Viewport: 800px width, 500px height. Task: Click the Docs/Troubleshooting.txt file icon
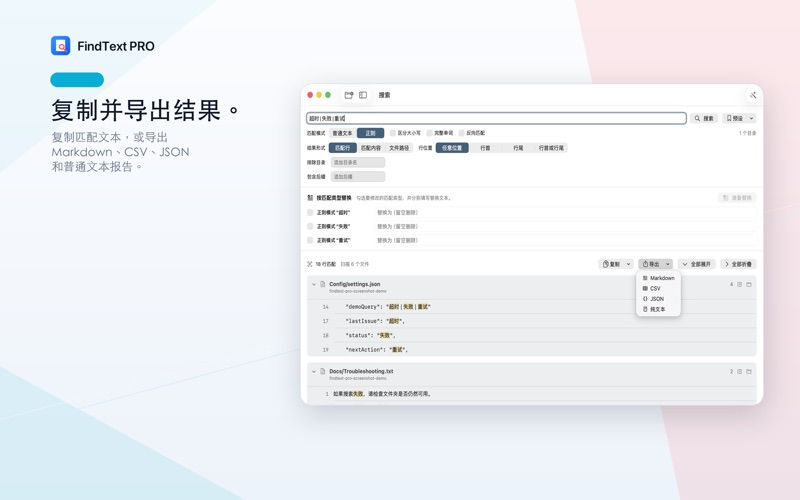[x=322, y=371]
